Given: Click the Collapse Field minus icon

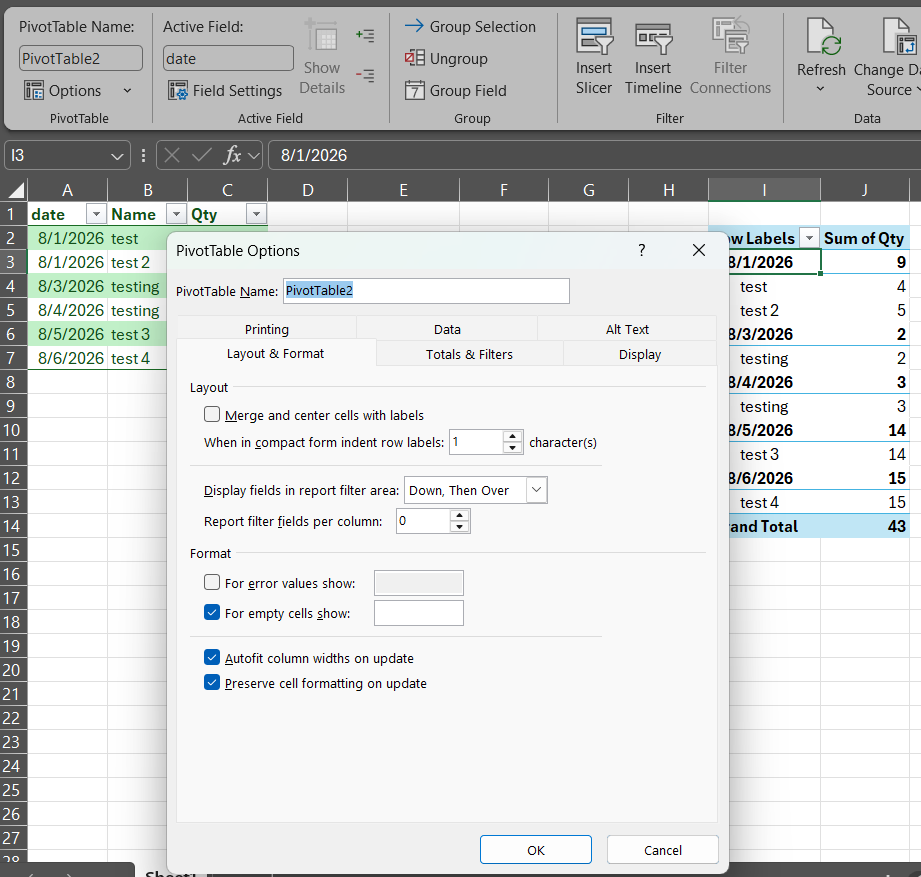Looking at the screenshot, I should [x=365, y=75].
